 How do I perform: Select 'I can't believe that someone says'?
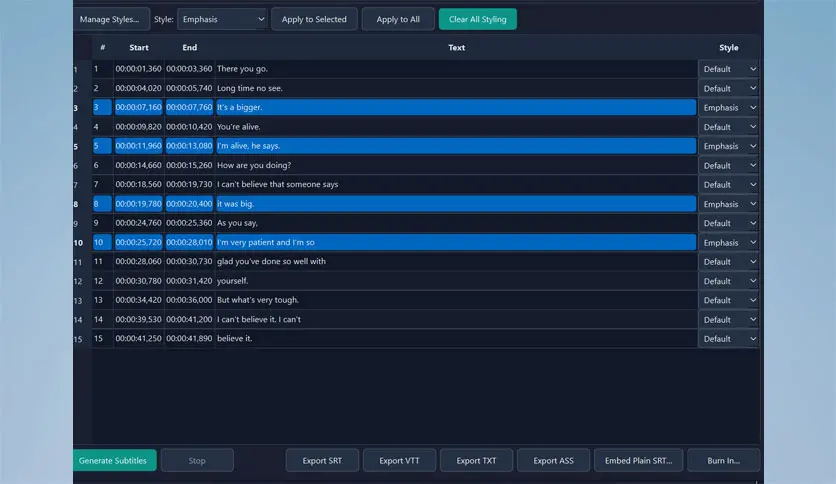click(277, 184)
